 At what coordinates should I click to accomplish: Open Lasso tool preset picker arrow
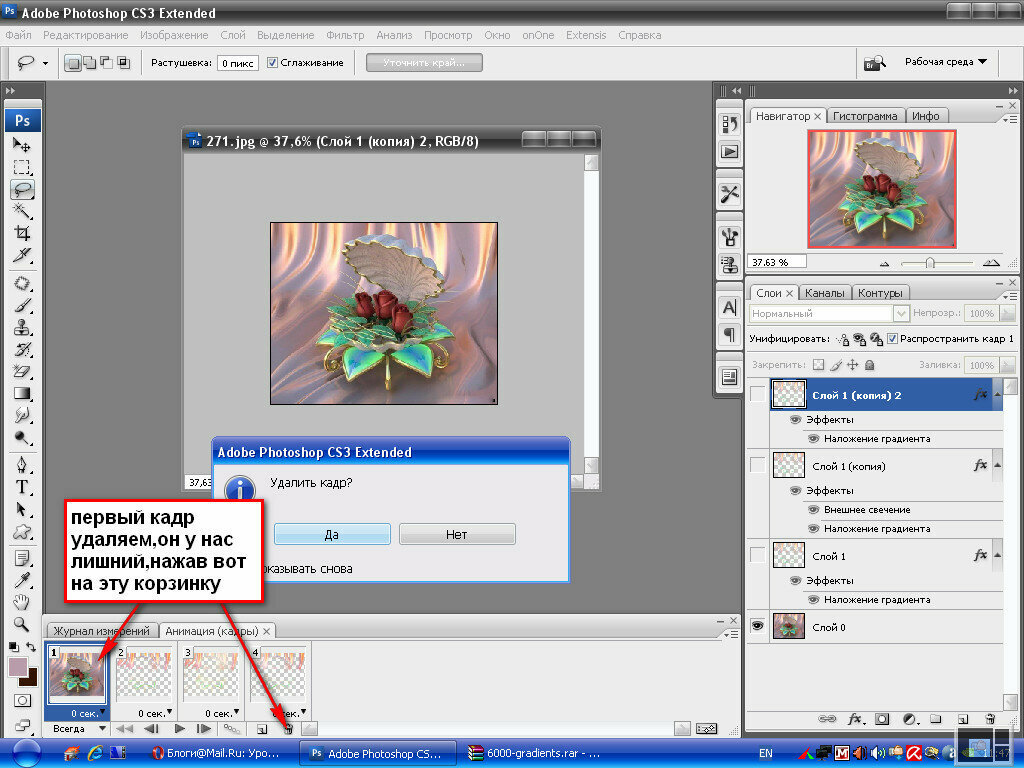(x=45, y=63)
